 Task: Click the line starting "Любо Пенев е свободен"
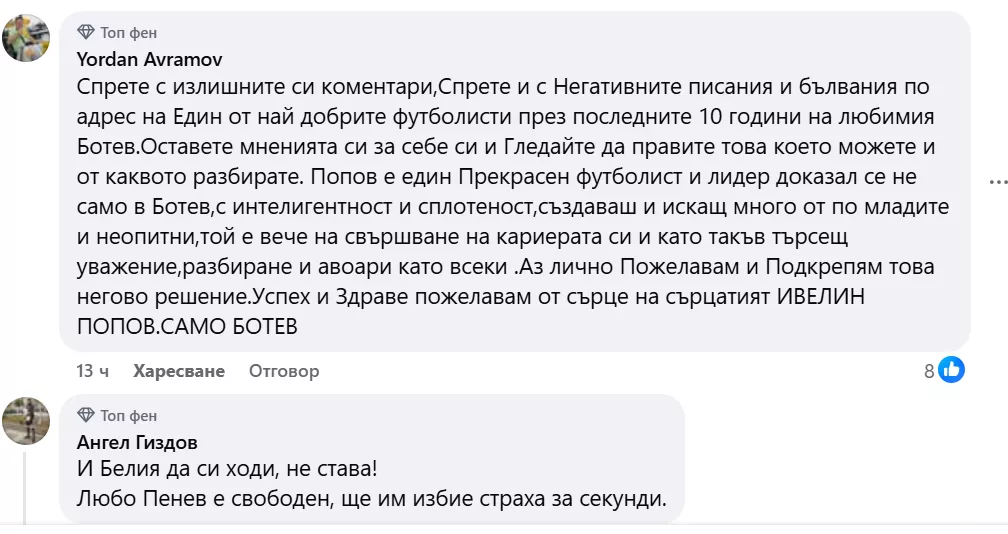pos(371,497)
